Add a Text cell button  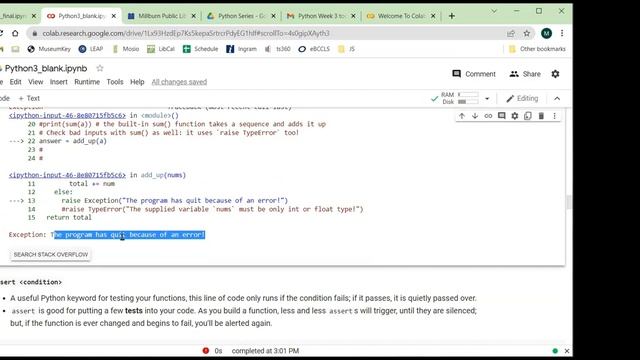(x=29, y=98)
